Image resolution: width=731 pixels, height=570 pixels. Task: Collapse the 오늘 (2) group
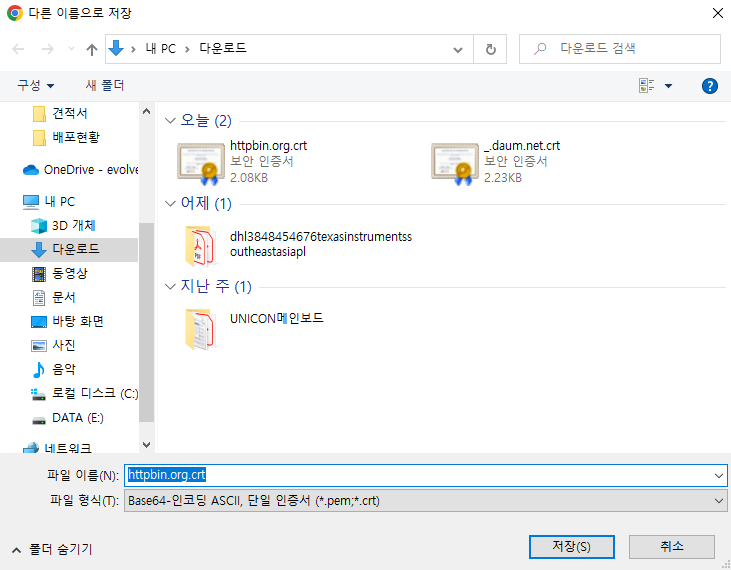click(170, 121)
